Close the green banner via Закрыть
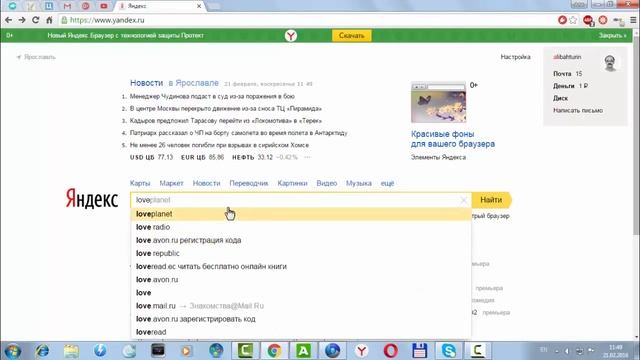 click(x=612, y=36)
